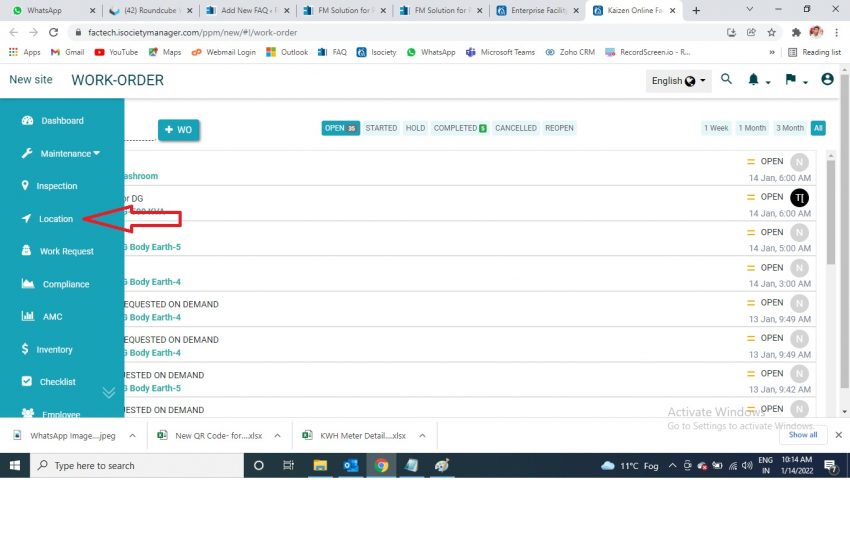Open the YouTube bookmark

[116, 52]
